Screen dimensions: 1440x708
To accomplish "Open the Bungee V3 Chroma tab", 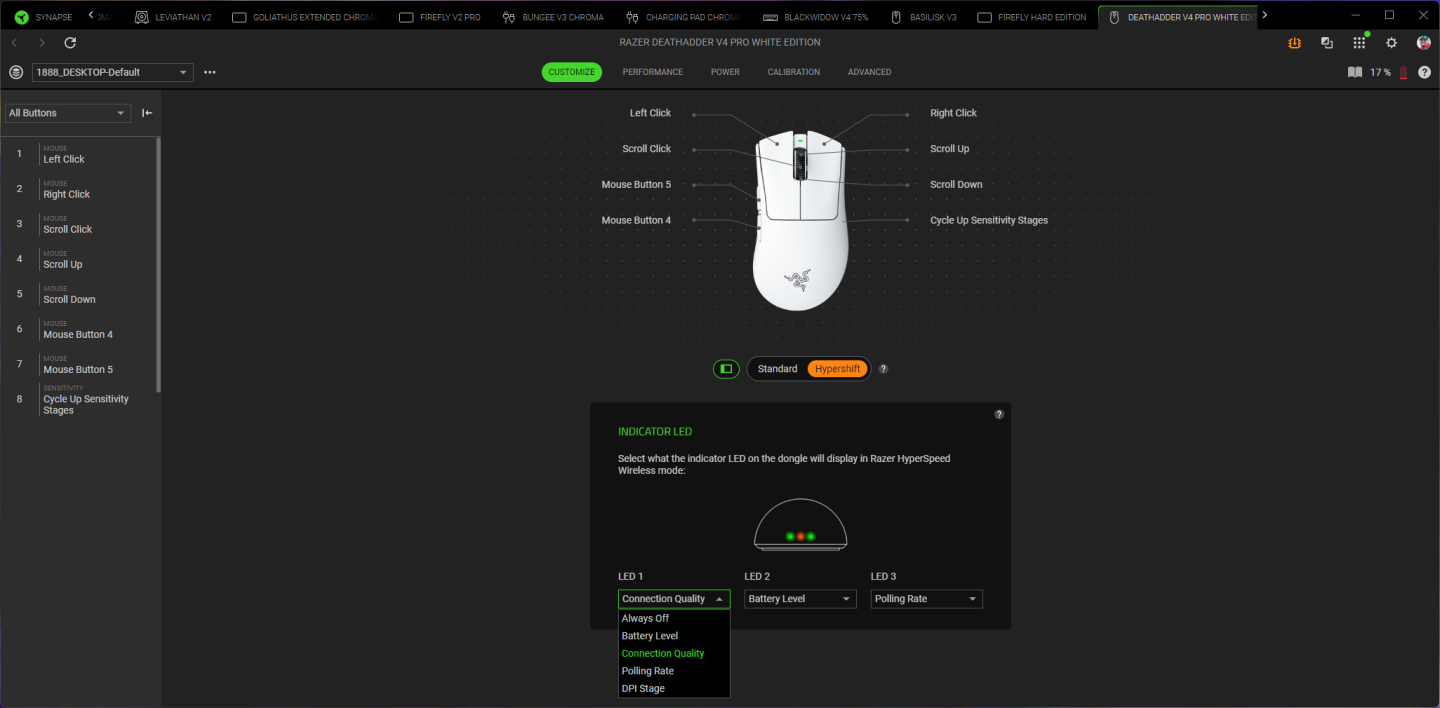I will coord(553,17).
